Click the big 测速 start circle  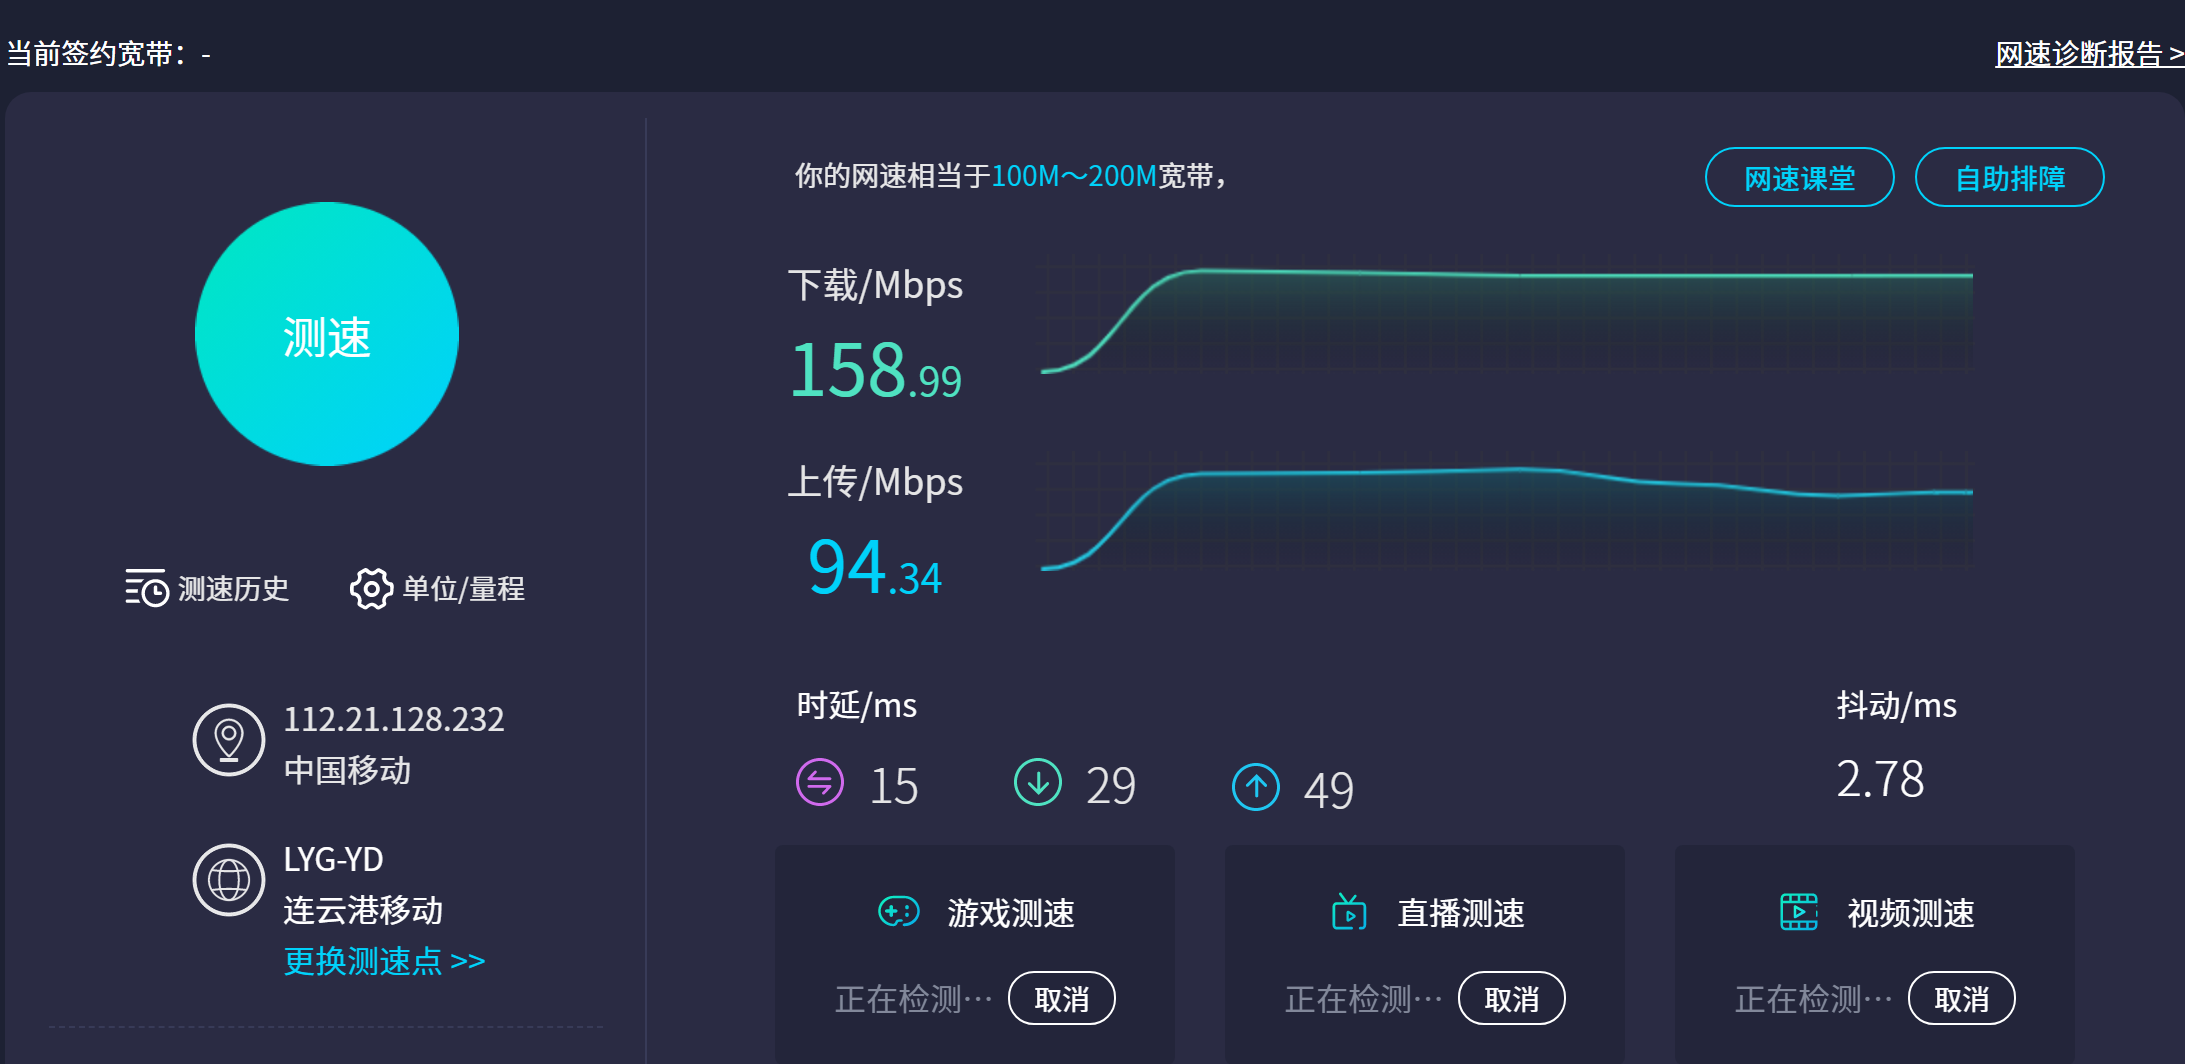(327, 334)
